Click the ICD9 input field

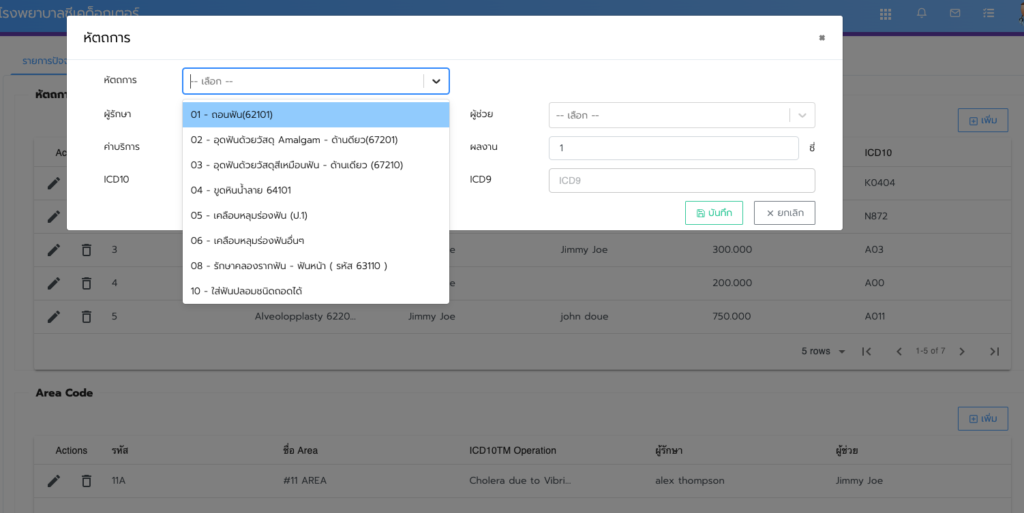pyautogui.click(x=682, y=181)
